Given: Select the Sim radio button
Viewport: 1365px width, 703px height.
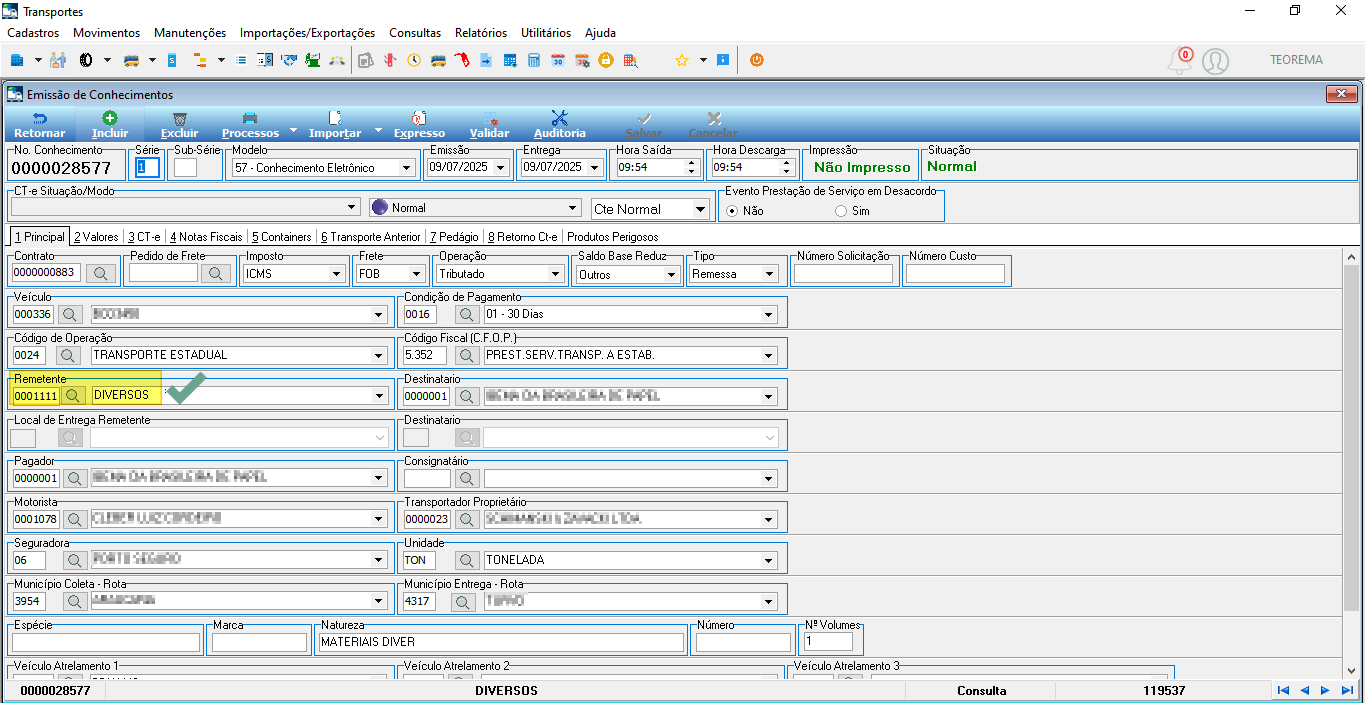Looking at the screenshot, I should (840, 211).
